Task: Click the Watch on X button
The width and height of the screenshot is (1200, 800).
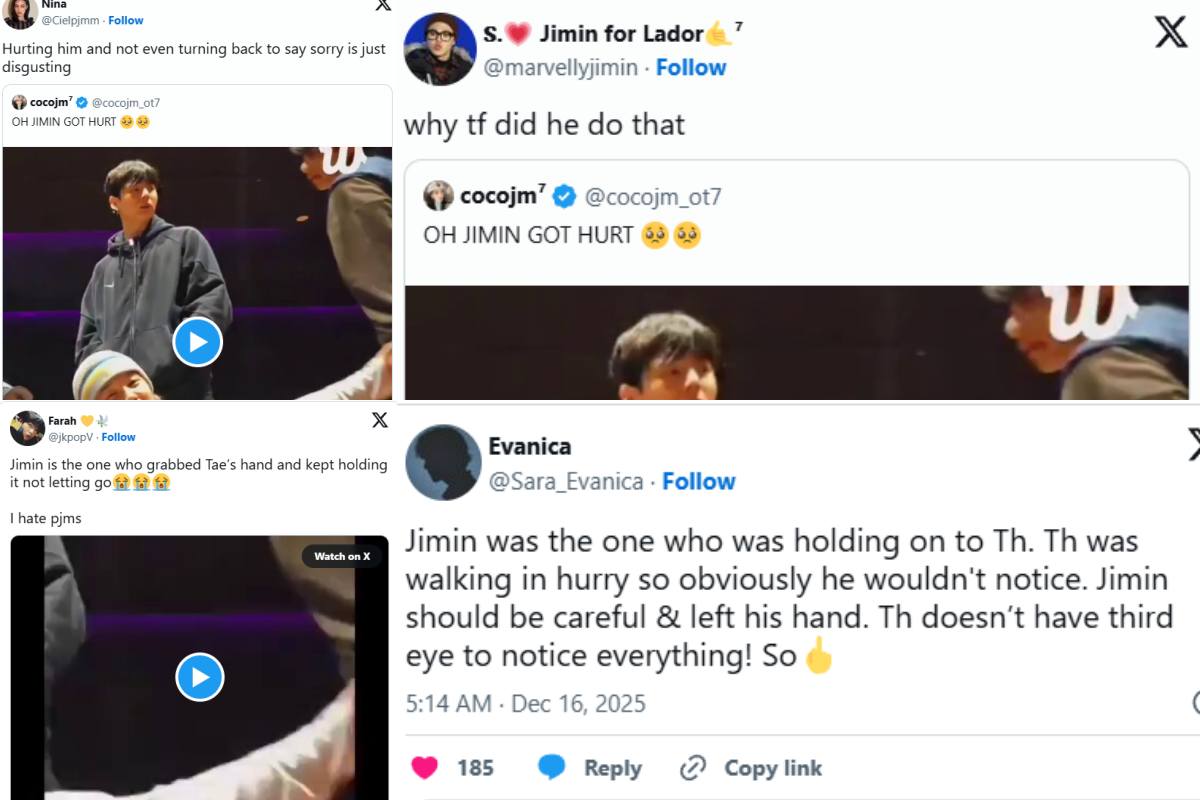Action: click(340, 556)
